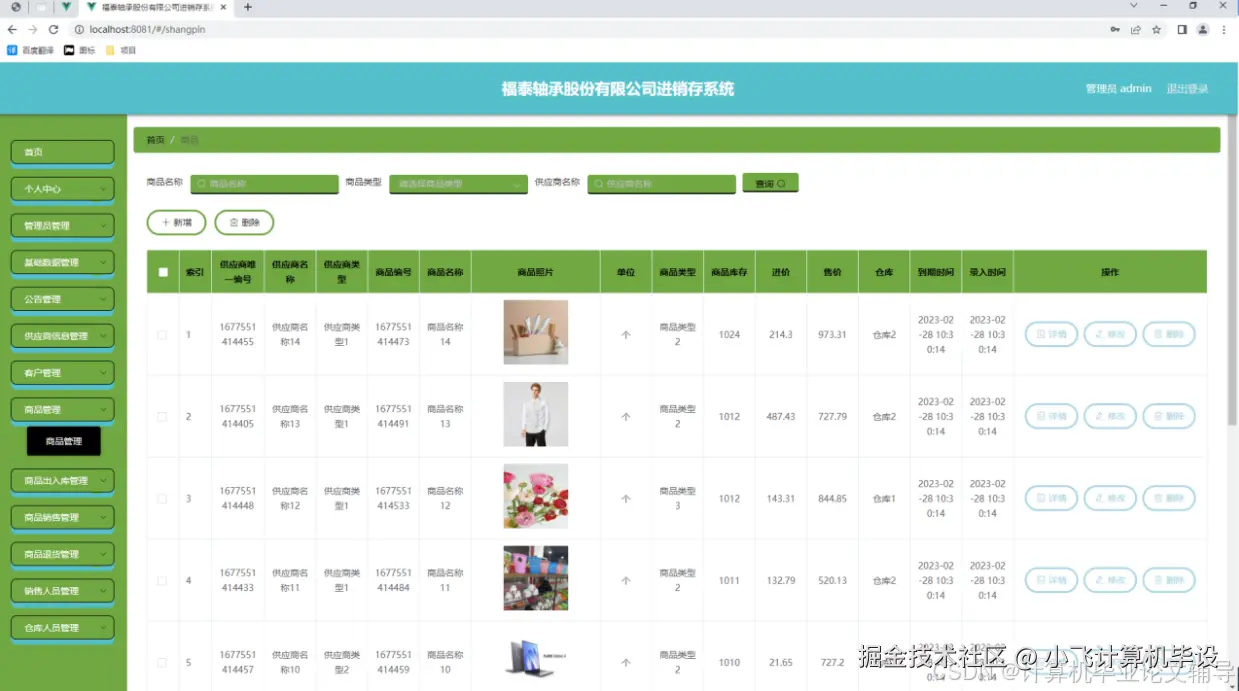Click the 删除 button above the table
Image resolution: width=1239 pixels, height=691 pixels.
tap(244, 223)
